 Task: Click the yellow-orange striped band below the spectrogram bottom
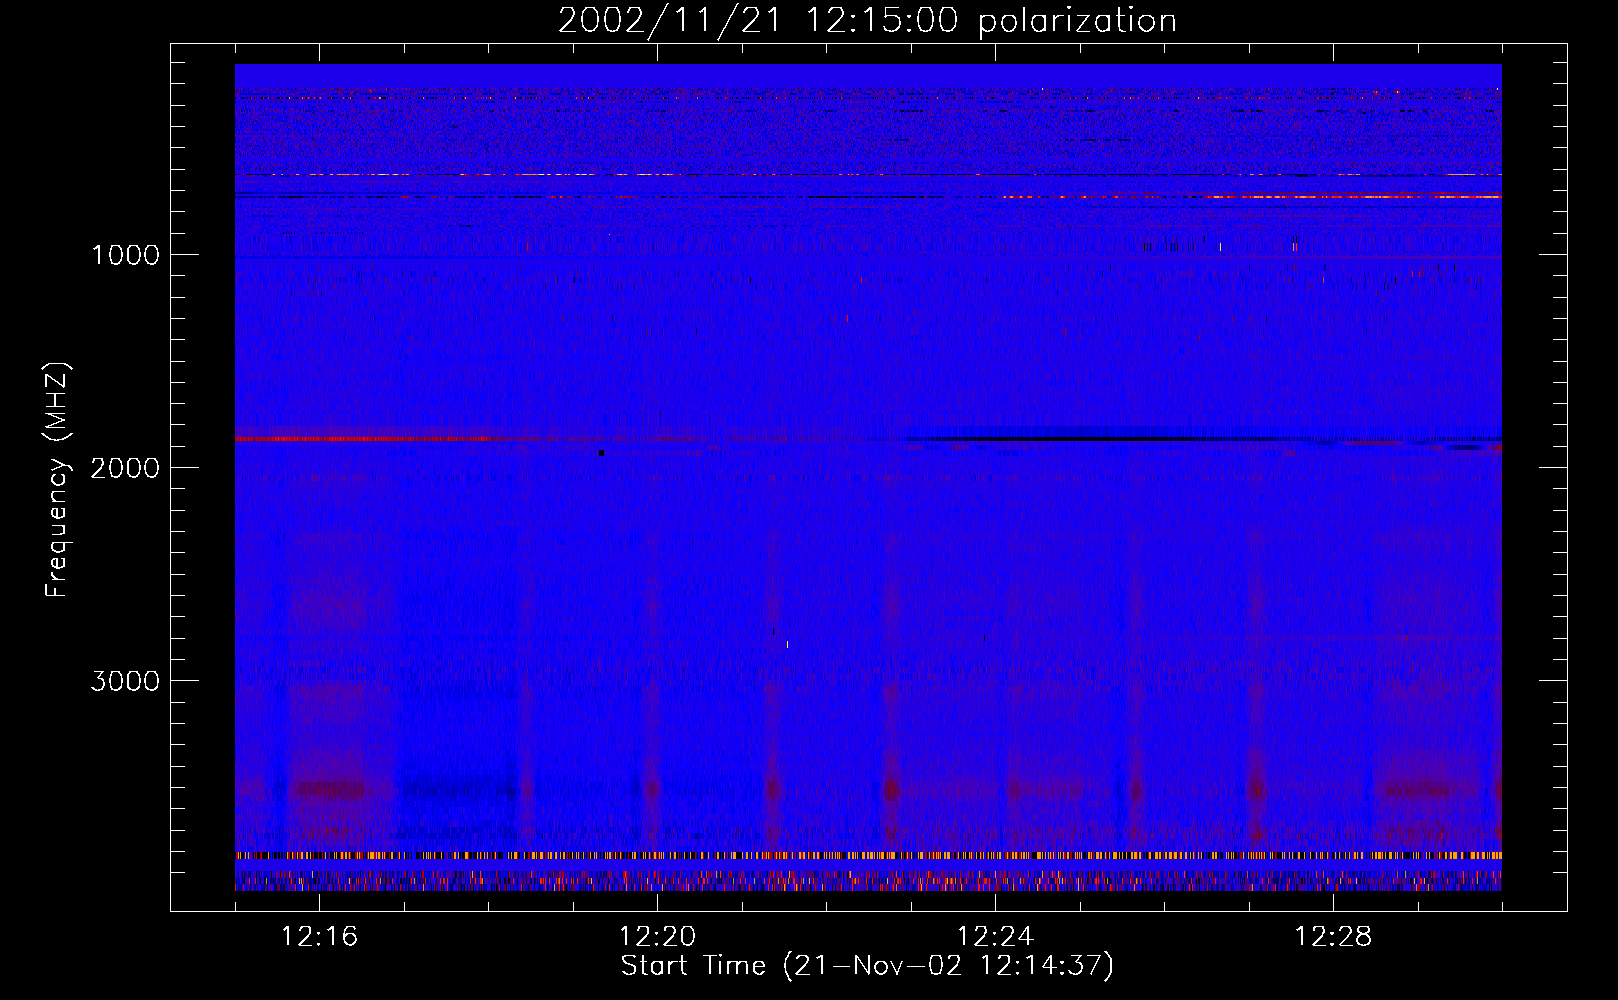(x=868, y=856)
